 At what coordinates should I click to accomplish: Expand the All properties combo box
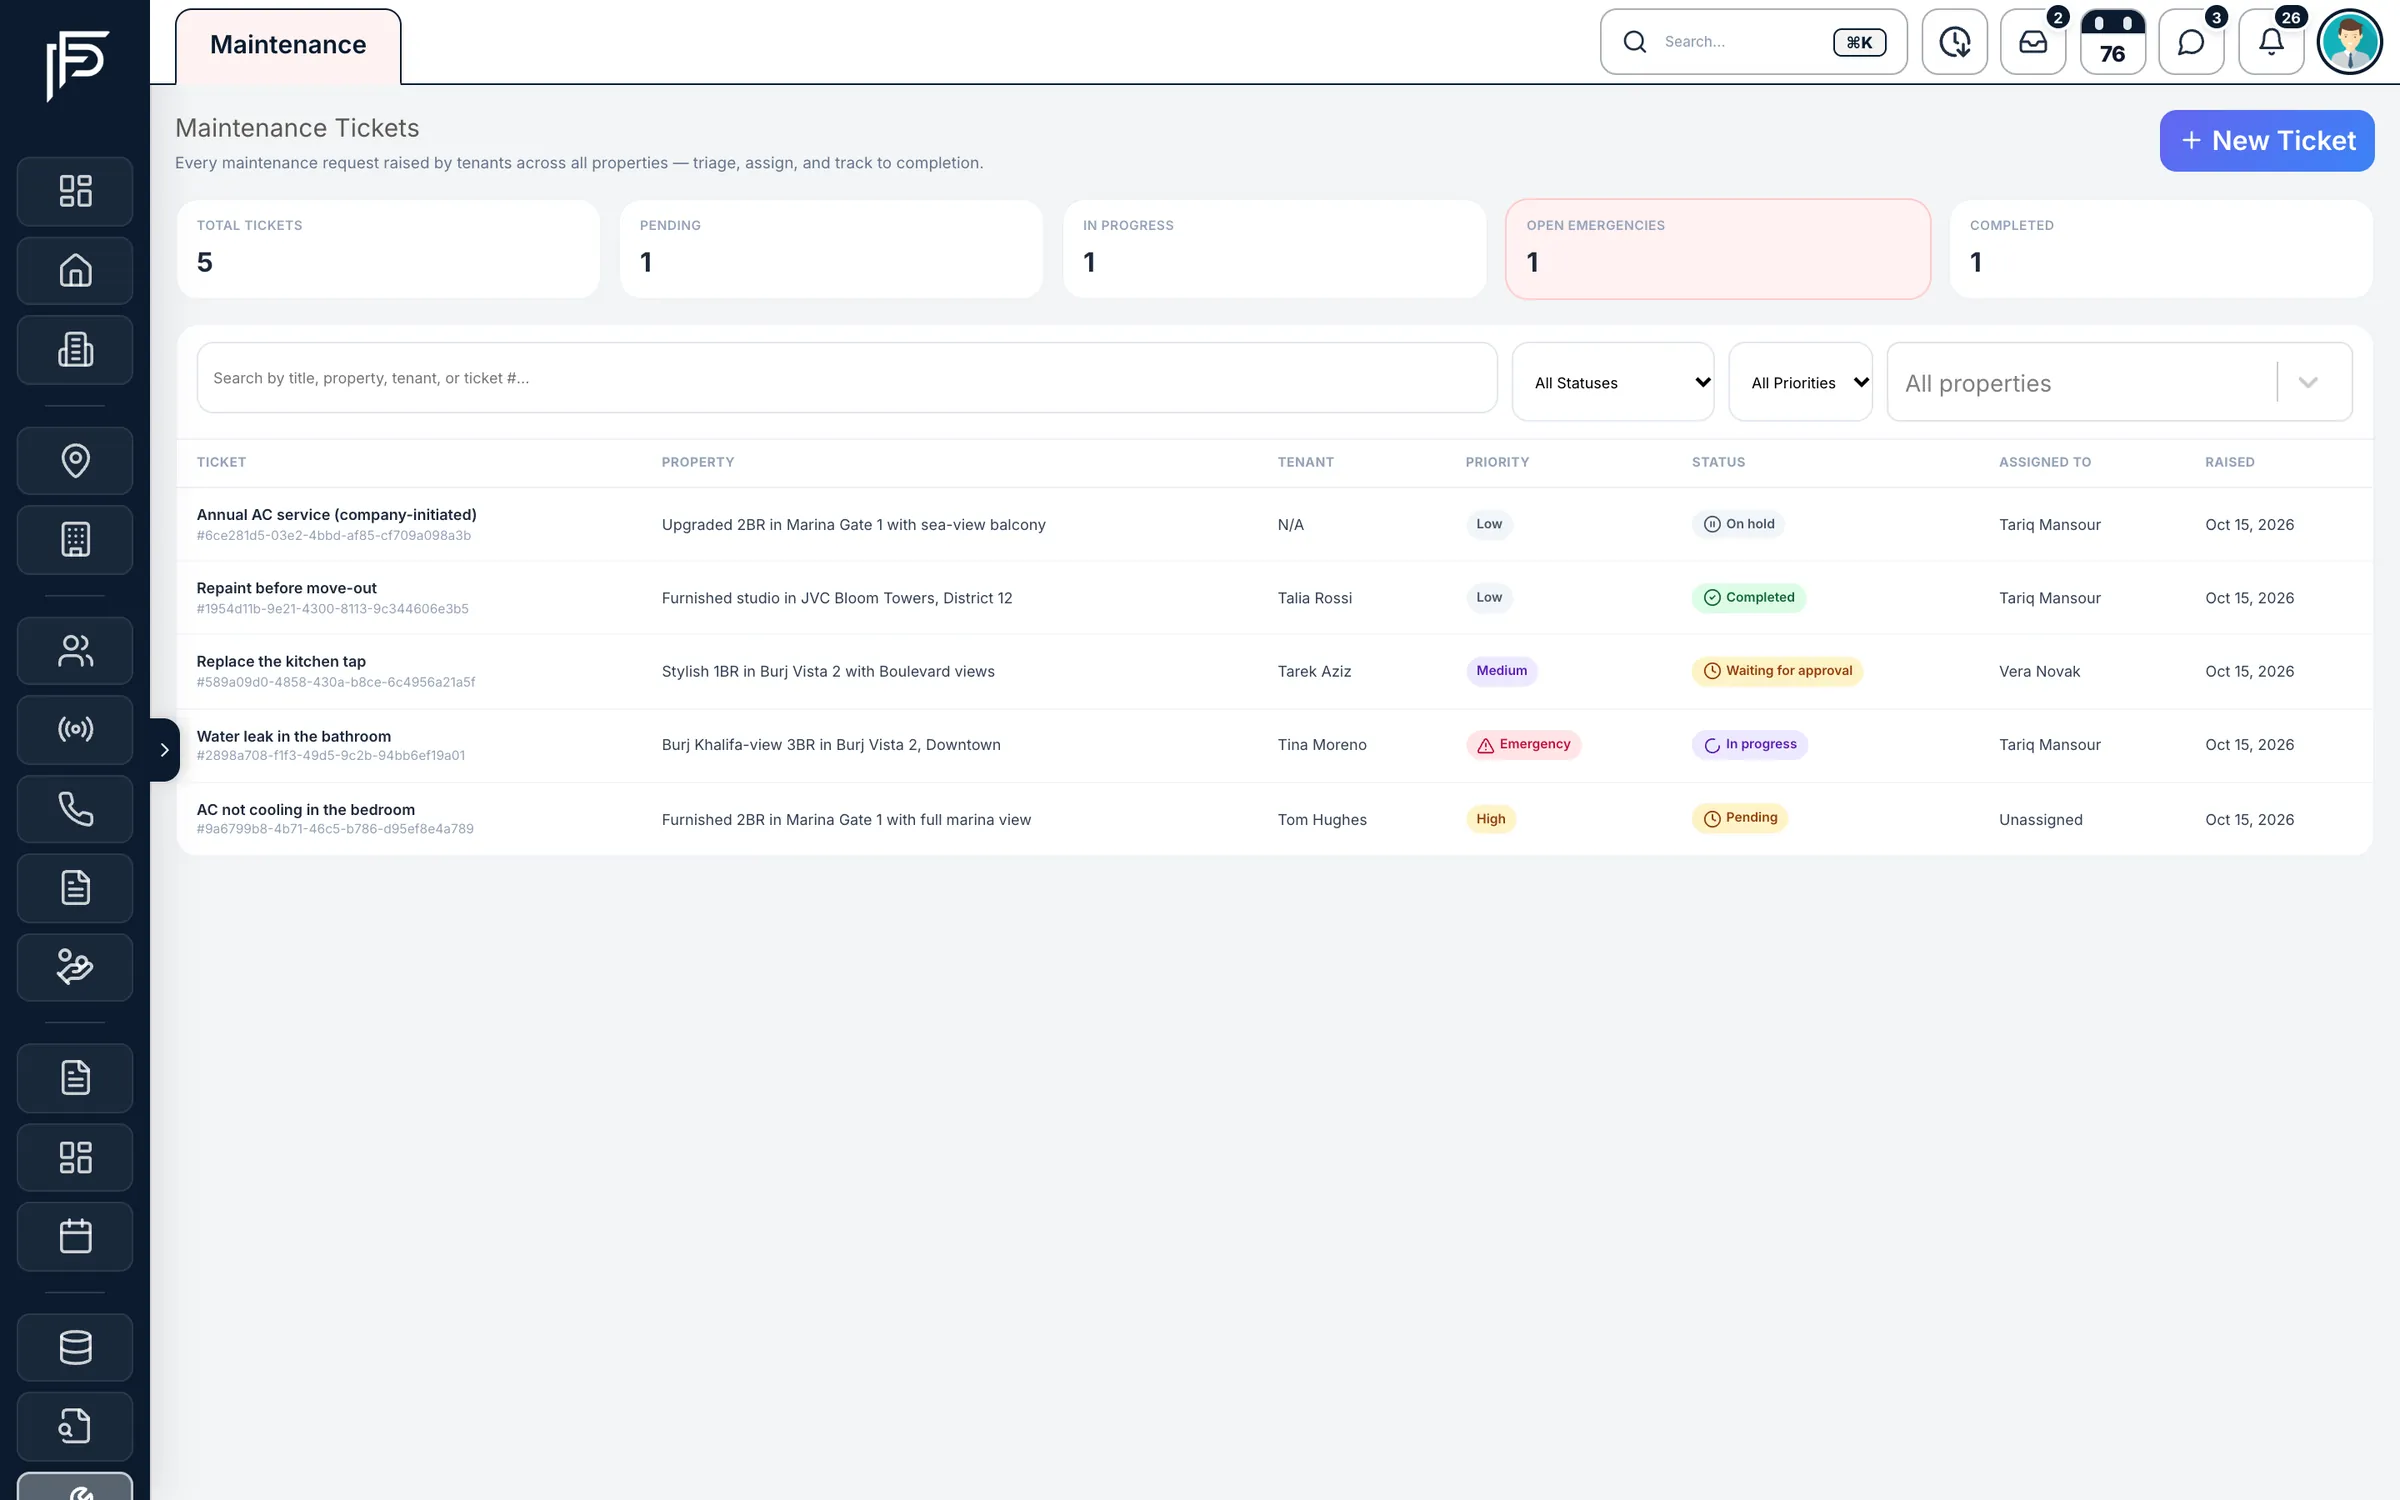2119,382
